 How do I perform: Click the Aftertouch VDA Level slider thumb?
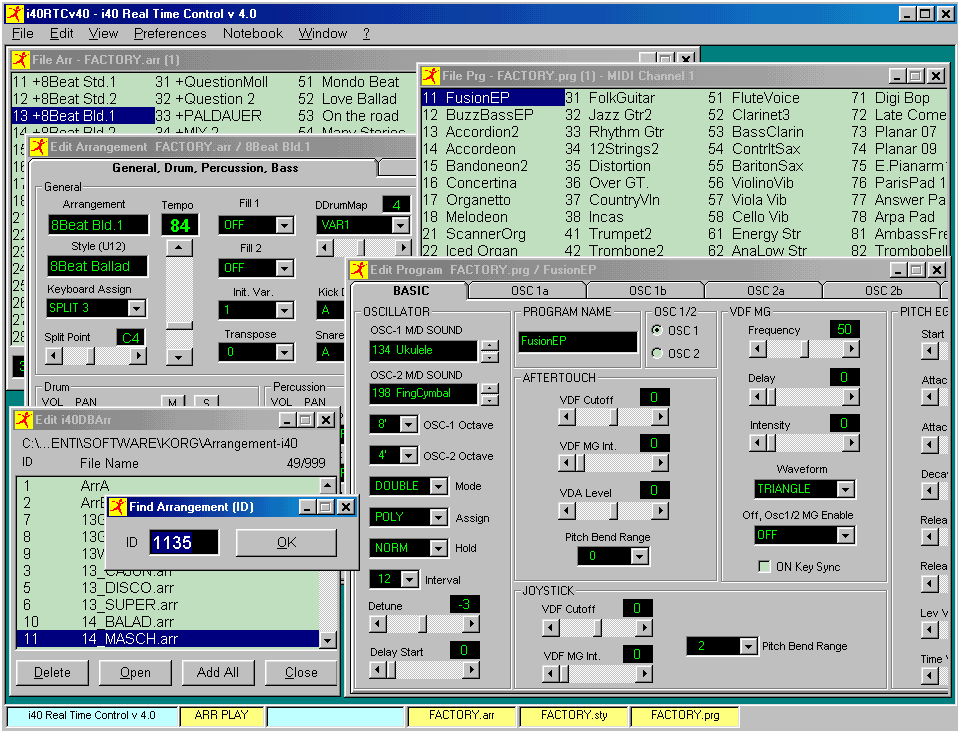(x=613, y=511)
